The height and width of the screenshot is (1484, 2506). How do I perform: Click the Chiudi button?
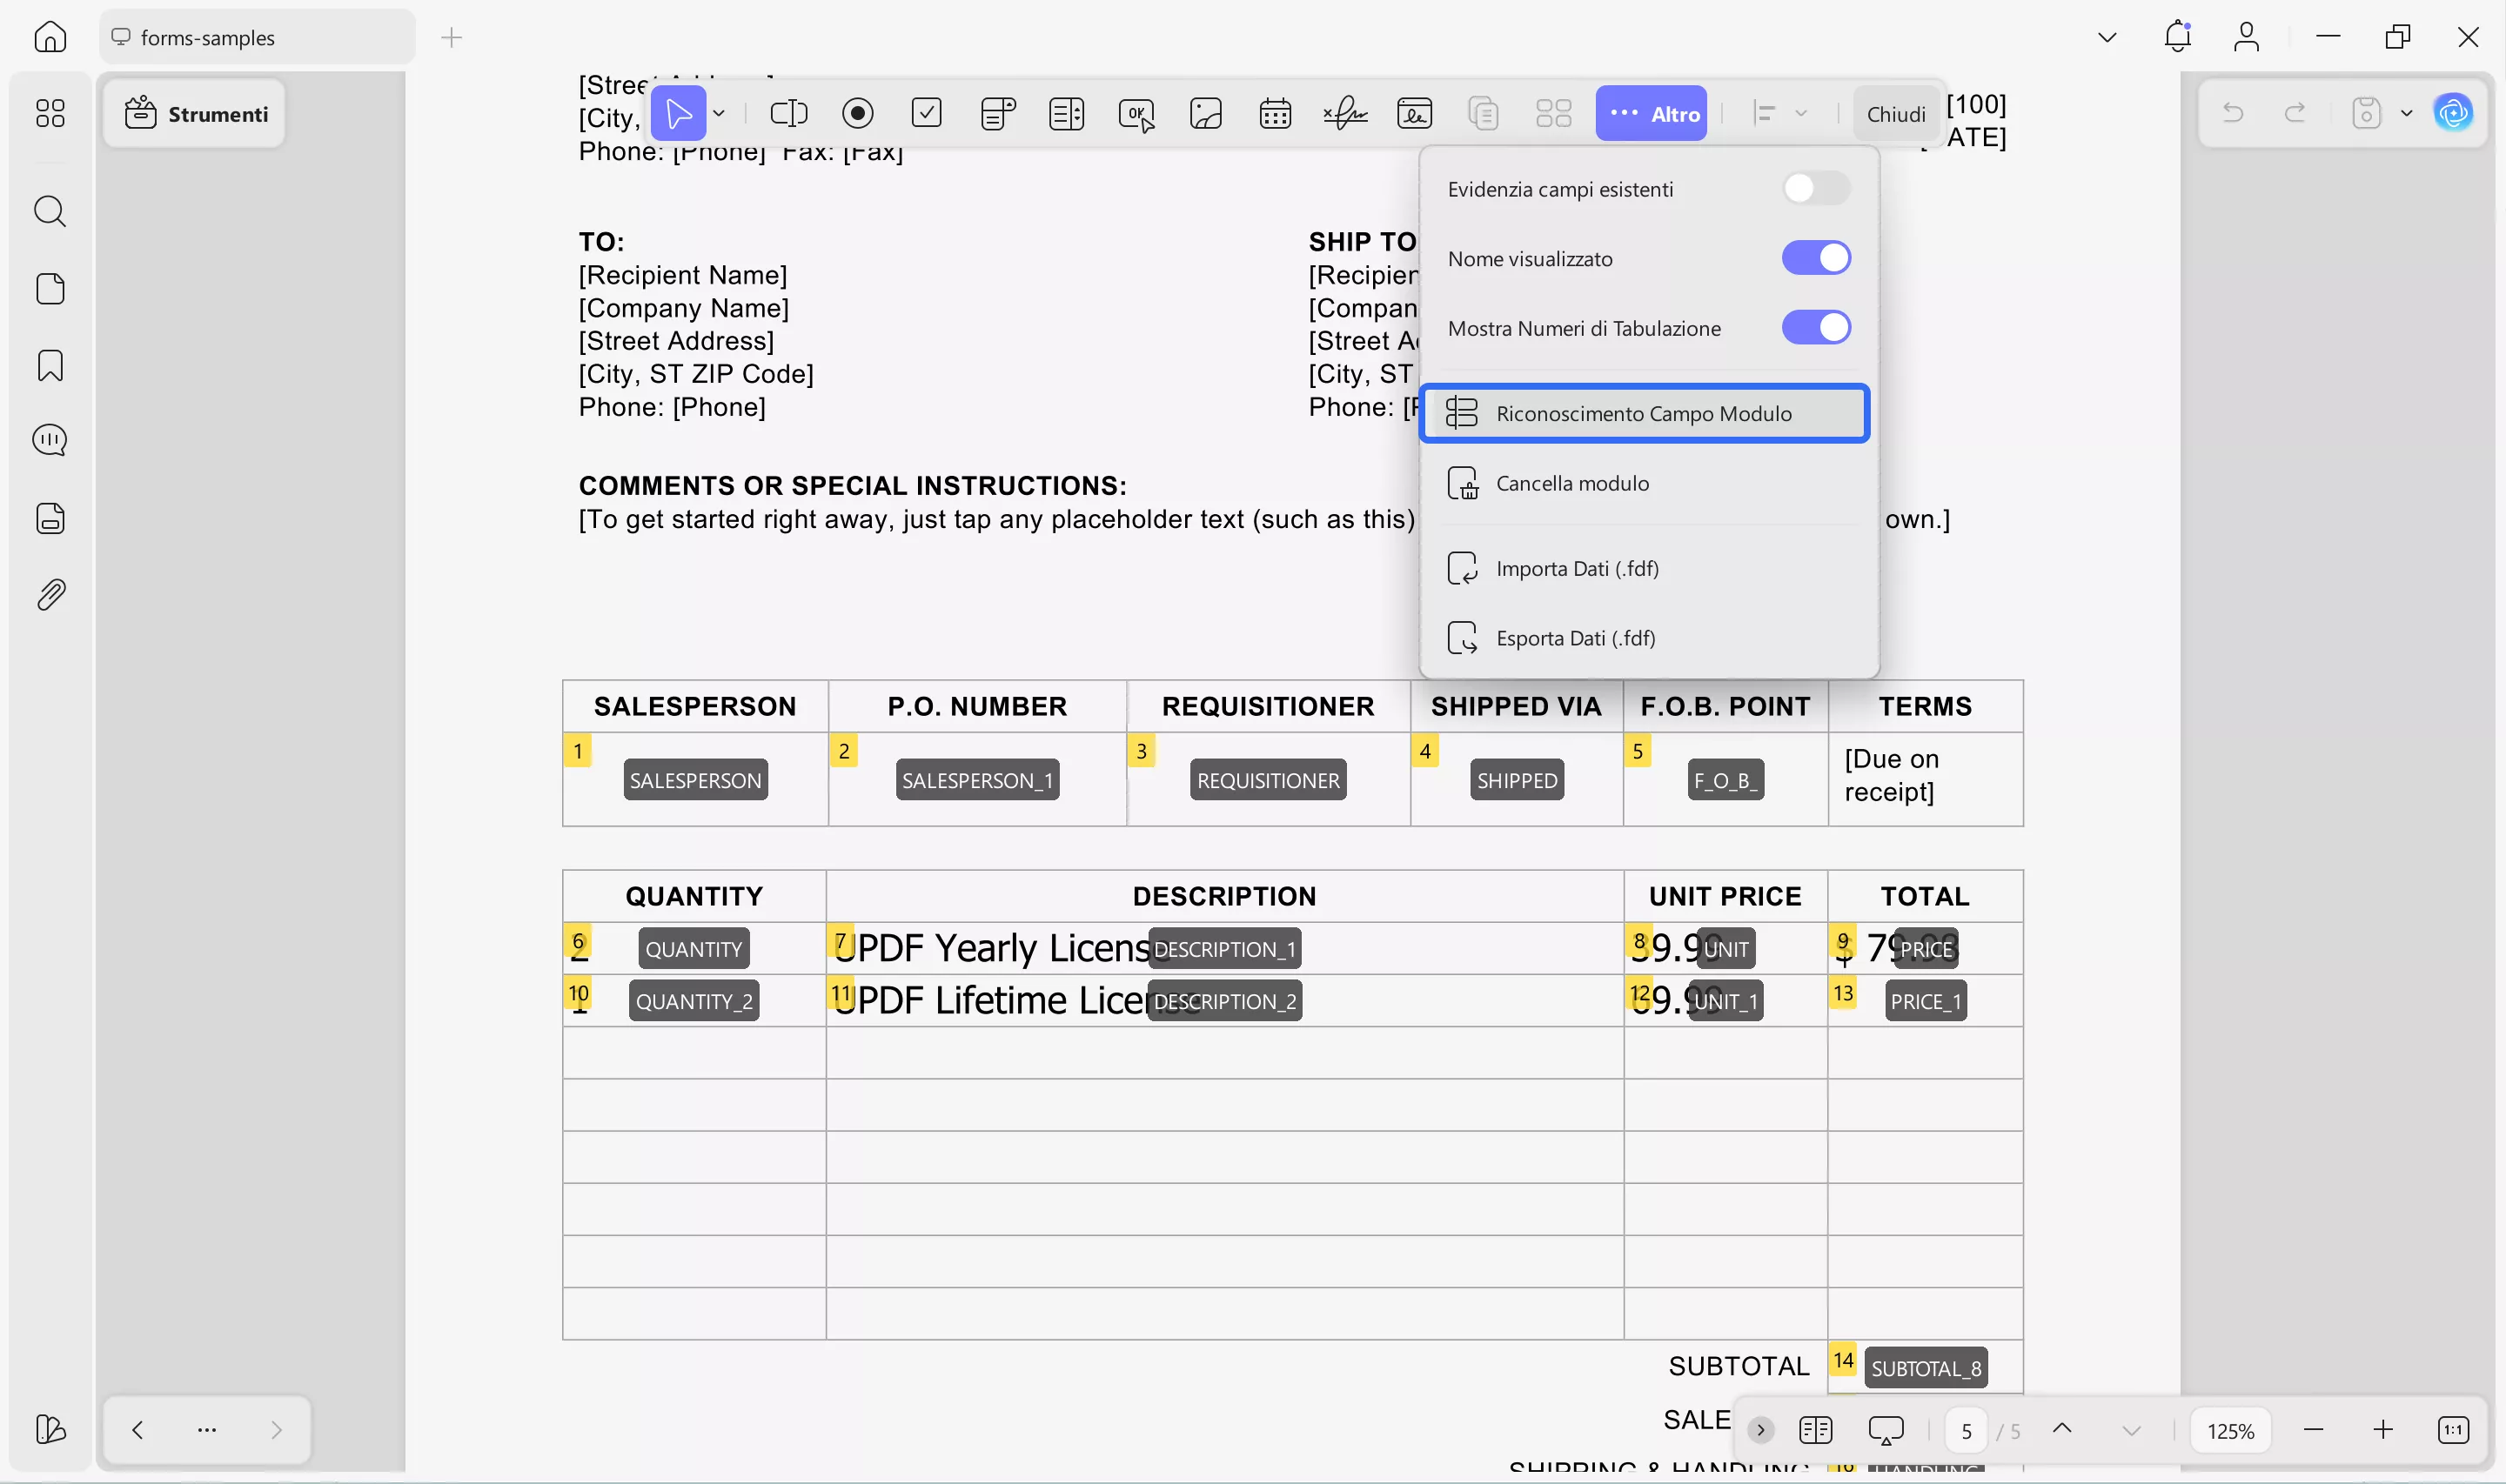[x=1895, y=113]
